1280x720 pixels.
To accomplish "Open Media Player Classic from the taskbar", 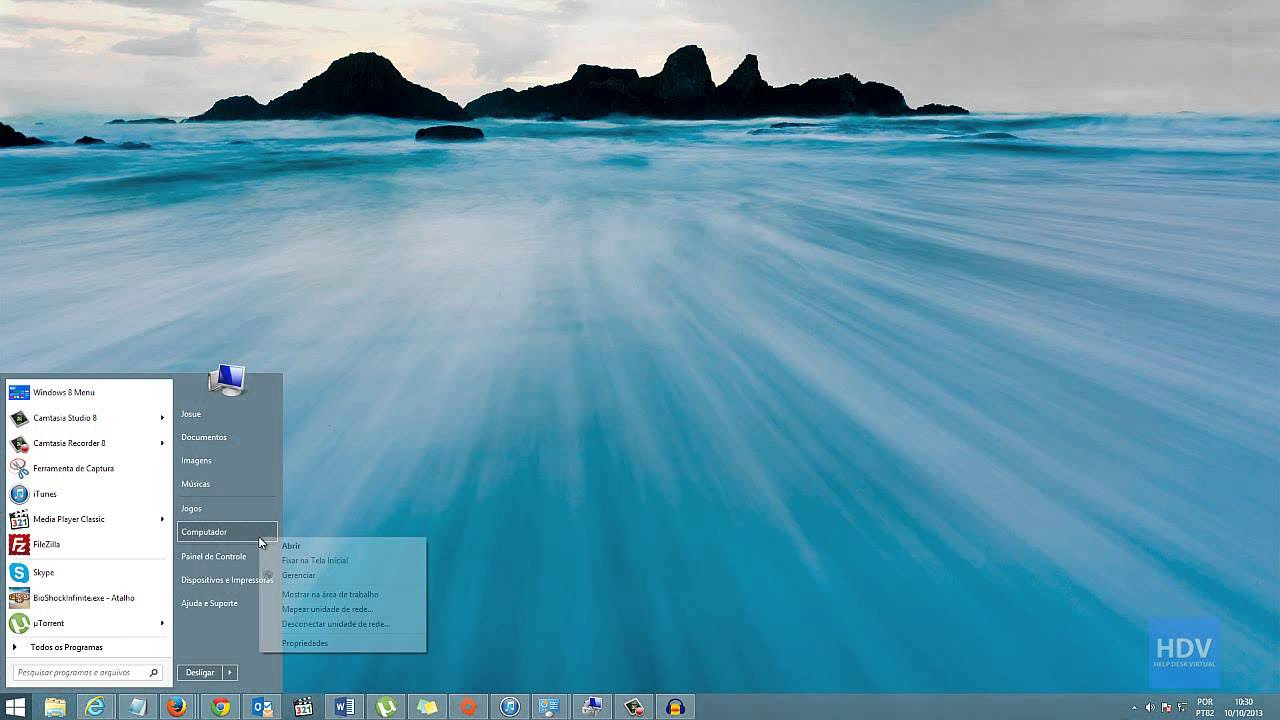I will point(301,706).
